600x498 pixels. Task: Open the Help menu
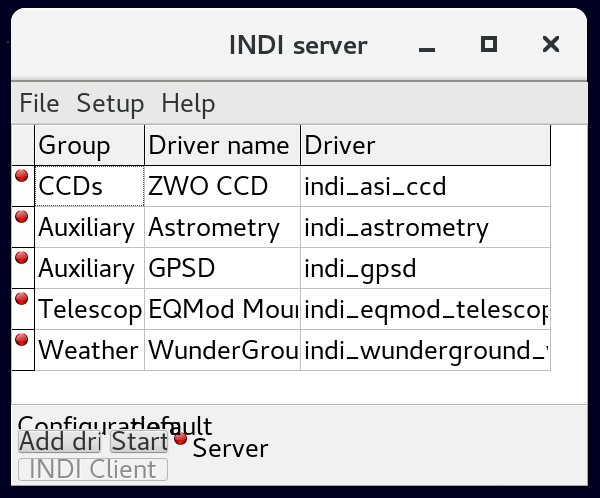188,103
